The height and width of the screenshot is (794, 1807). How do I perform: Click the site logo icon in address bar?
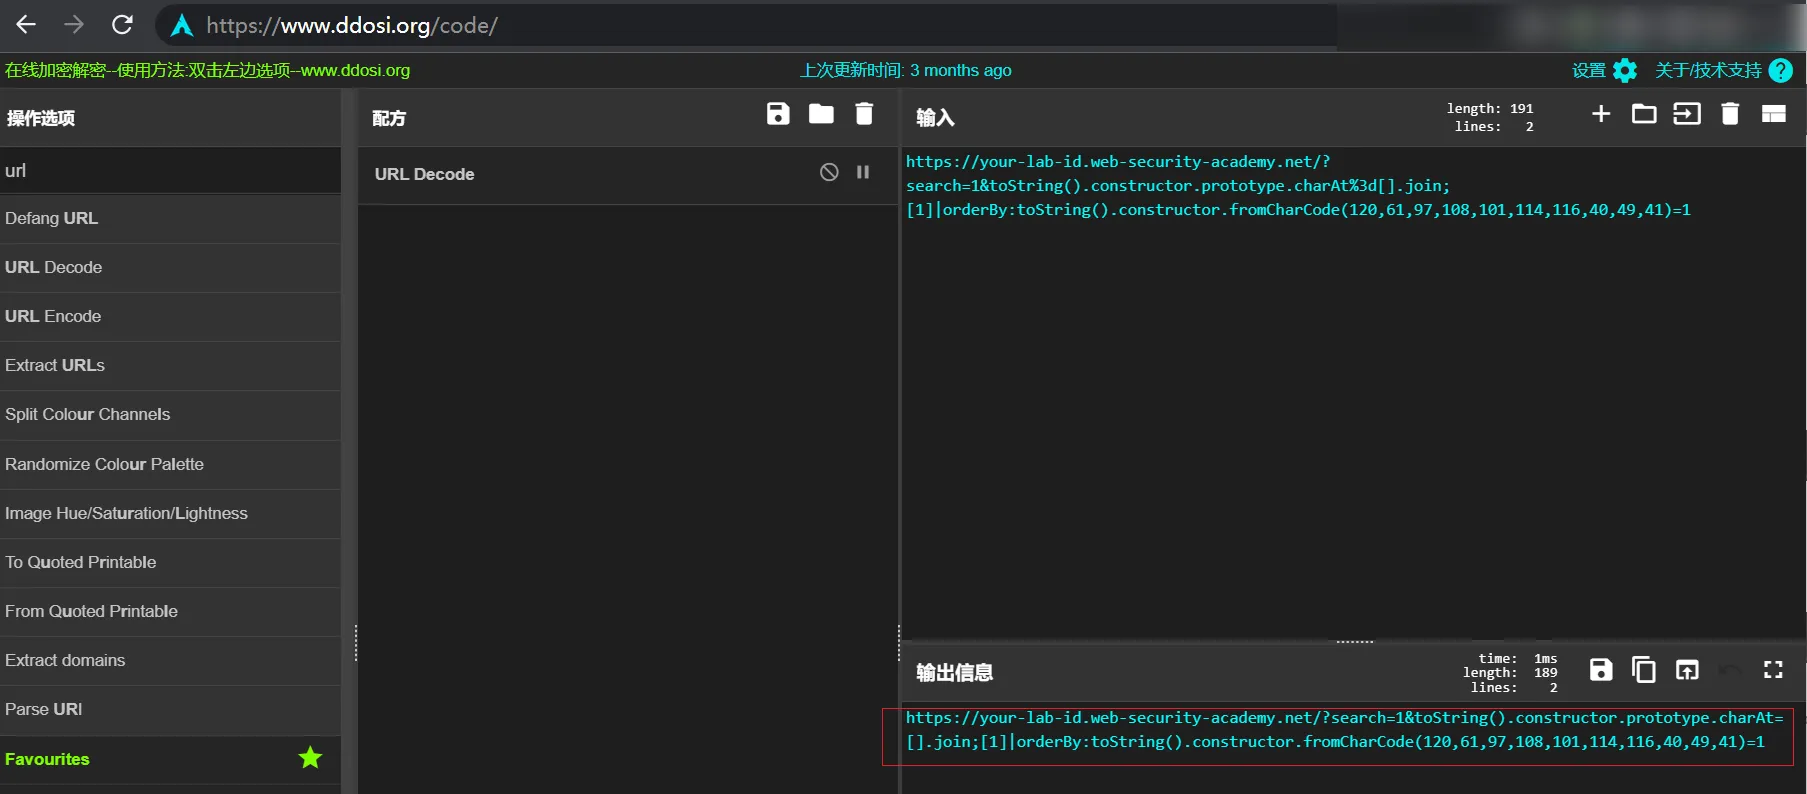[182, 25]
